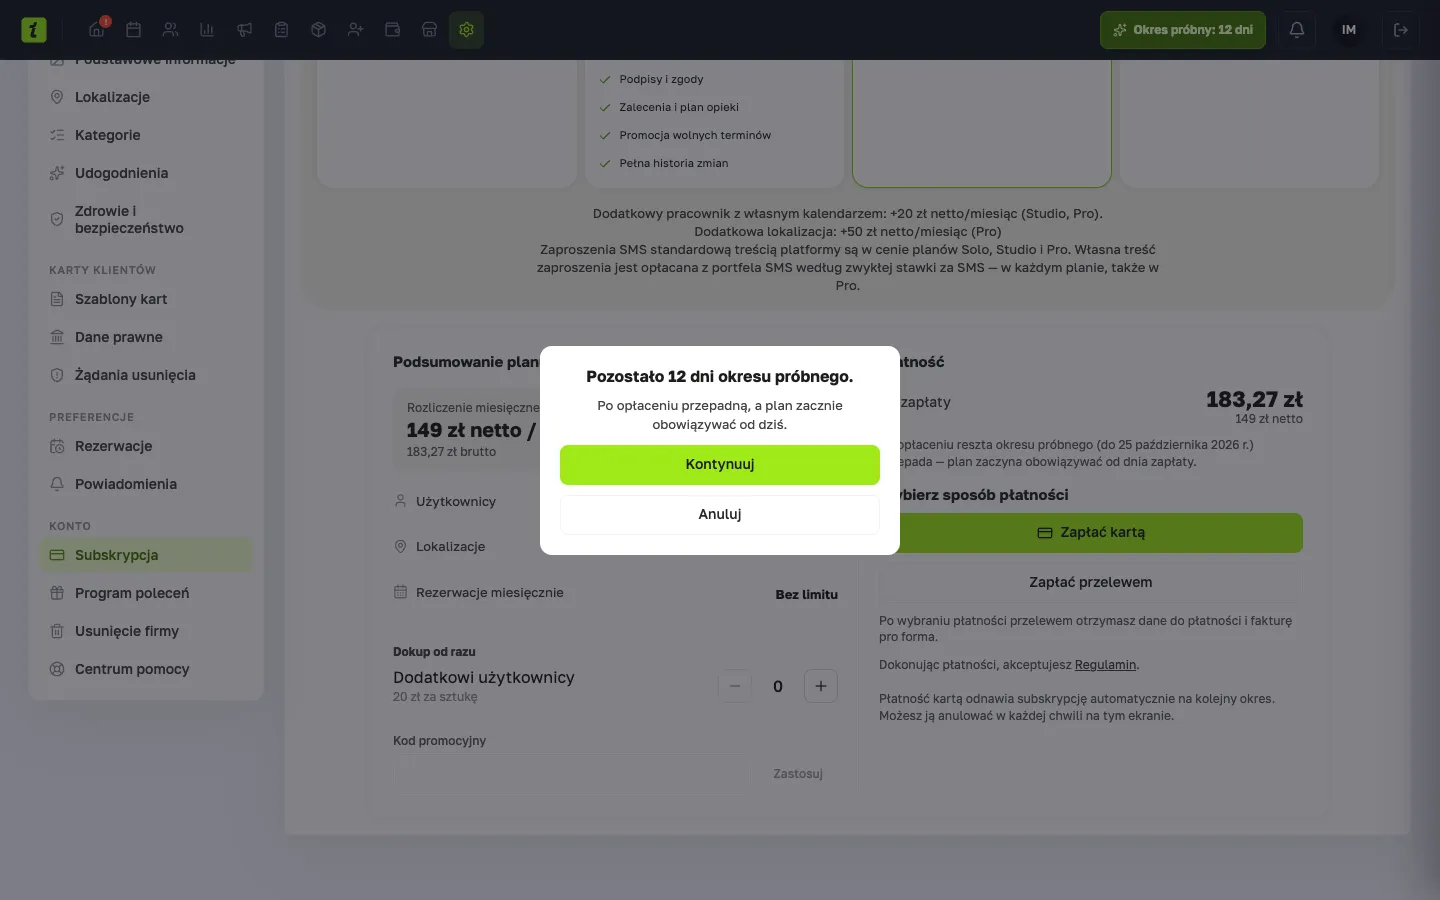Confirm with the Kontynuuj button
The height and width of the screenshot is (900, 1440).
(x=720, y=465)
